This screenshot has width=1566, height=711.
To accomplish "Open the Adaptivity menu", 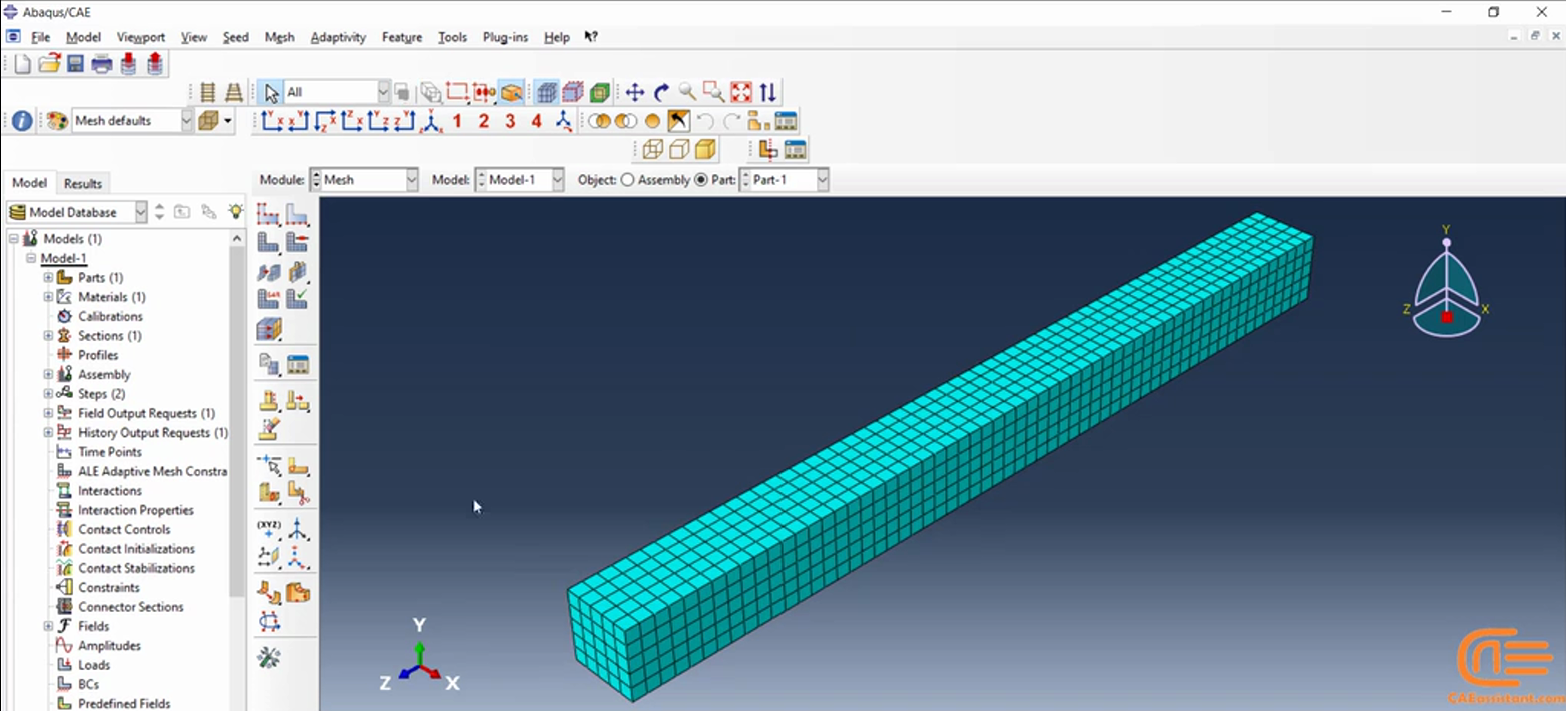I will click(338, 37).
